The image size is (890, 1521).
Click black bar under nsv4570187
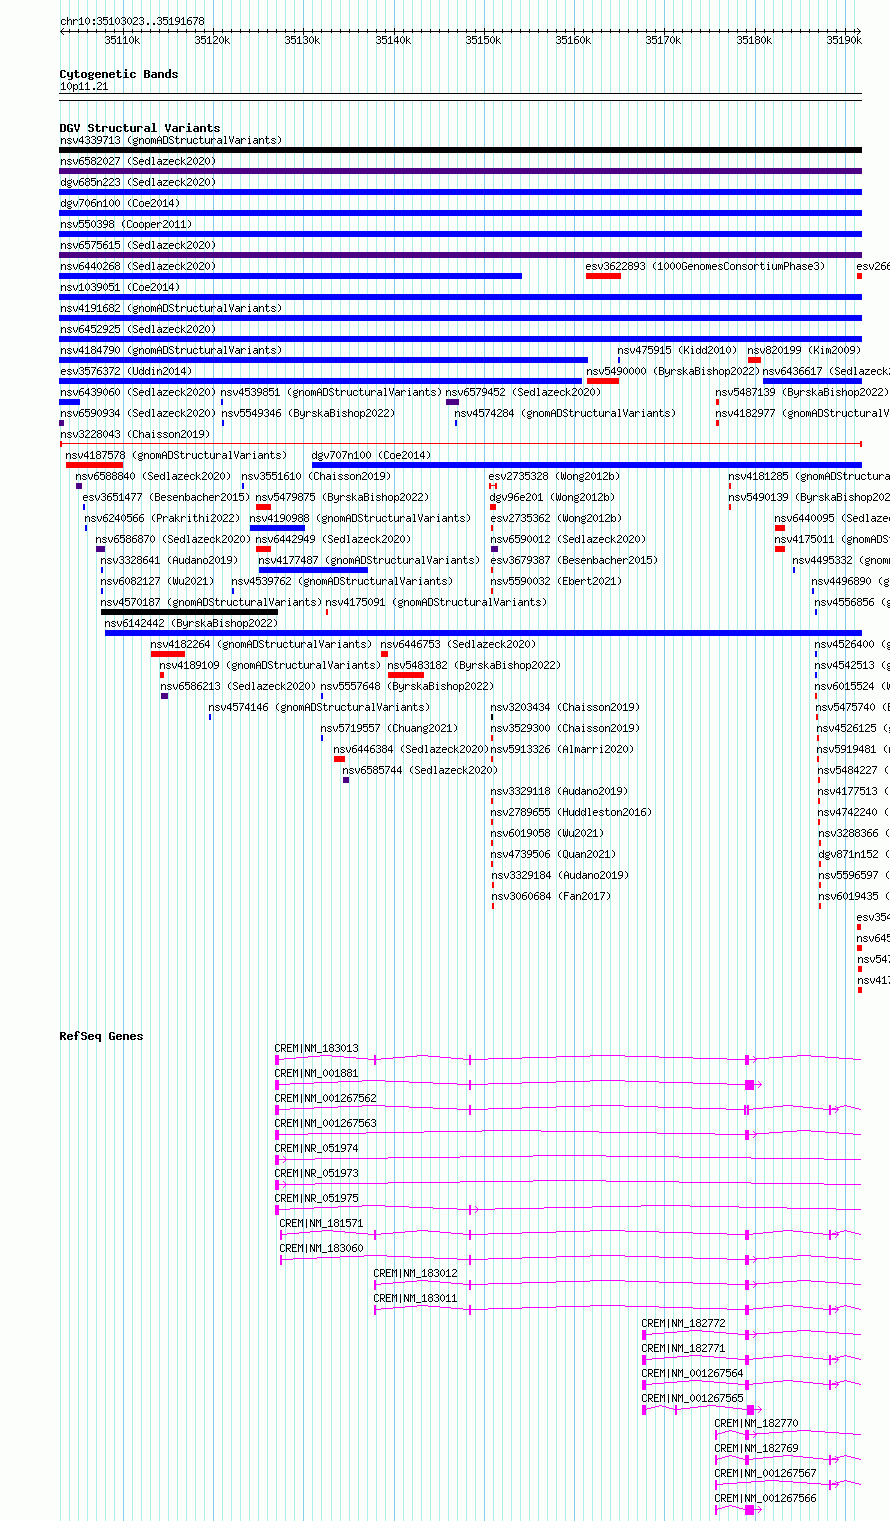188,612
